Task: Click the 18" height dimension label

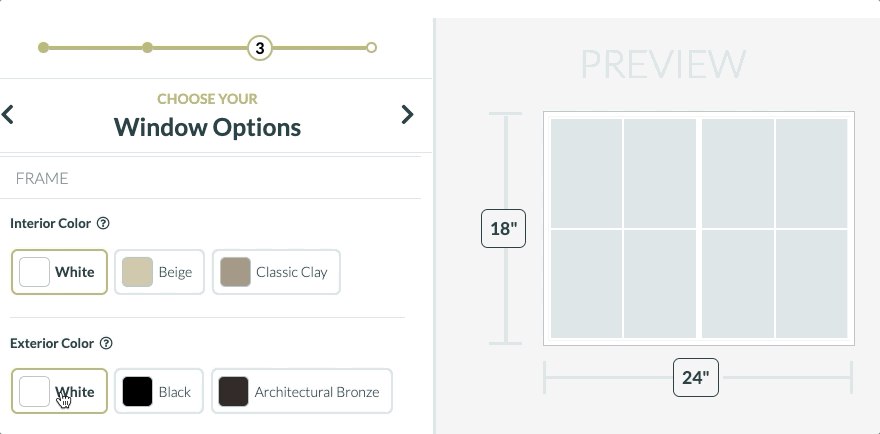Action: pyautogui.click(x=503, y=228)
